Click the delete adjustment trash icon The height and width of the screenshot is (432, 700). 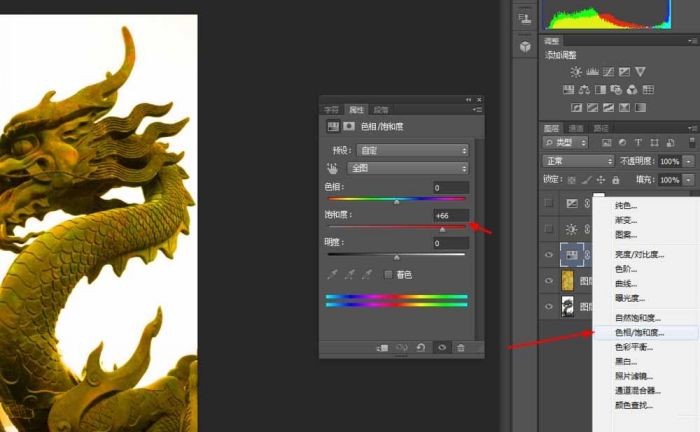tap(461, 347)
